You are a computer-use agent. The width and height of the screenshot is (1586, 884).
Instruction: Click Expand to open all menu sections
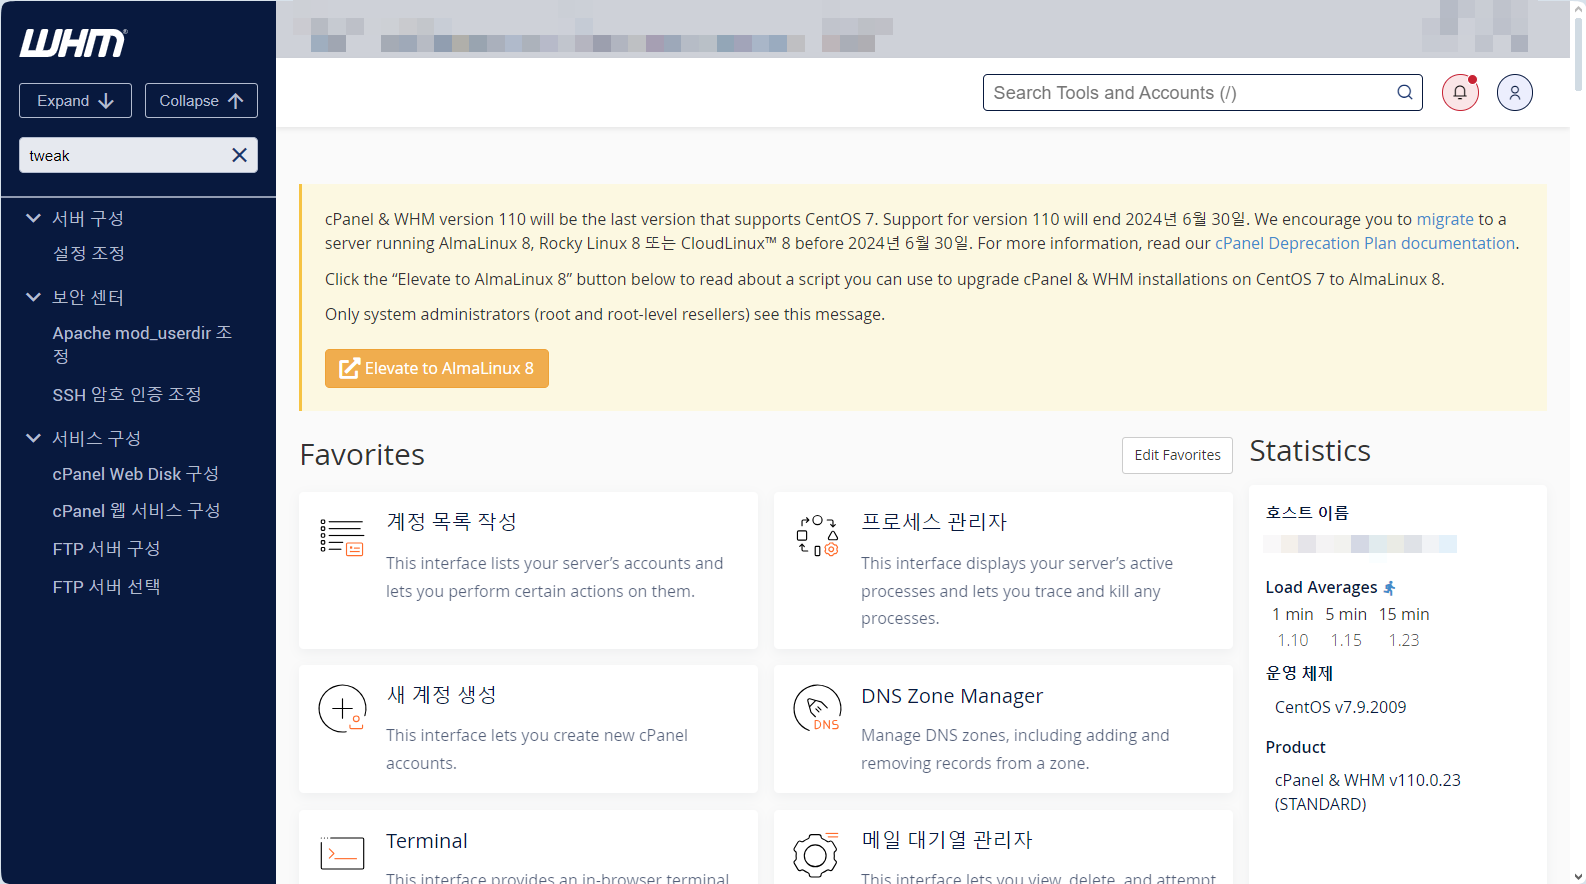coord(75,101)
